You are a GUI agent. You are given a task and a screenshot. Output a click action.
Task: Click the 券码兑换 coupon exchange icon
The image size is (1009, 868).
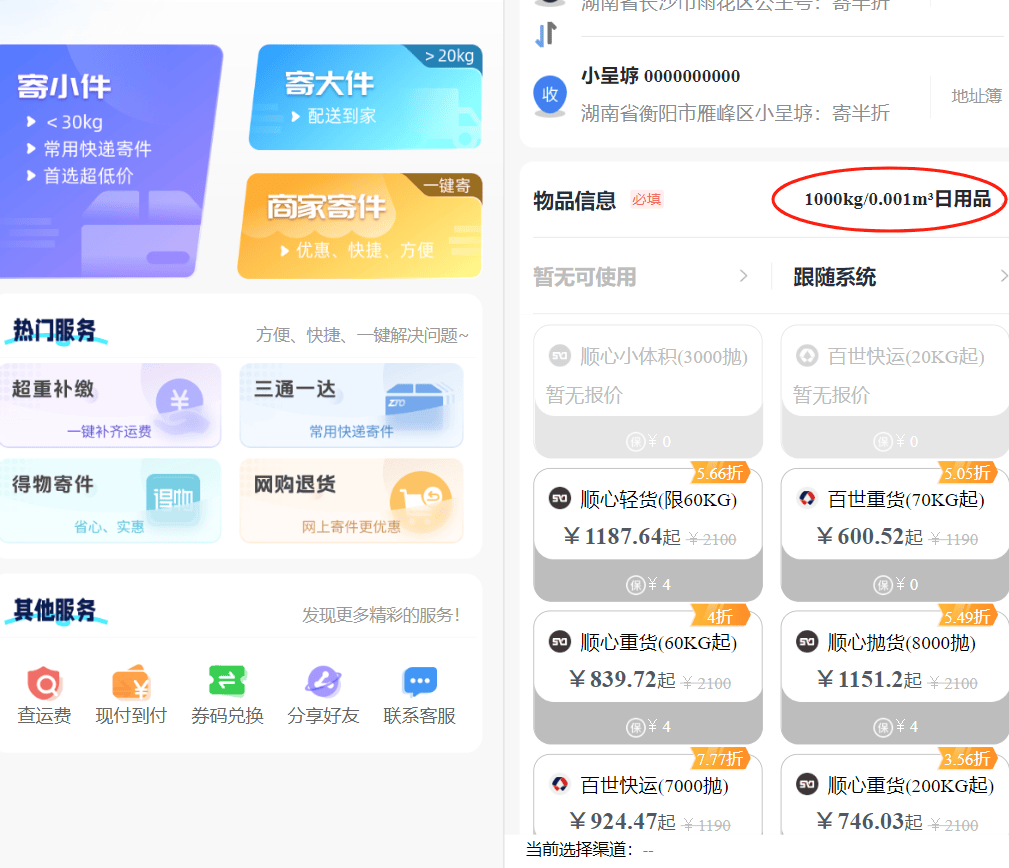pos(227,682)
